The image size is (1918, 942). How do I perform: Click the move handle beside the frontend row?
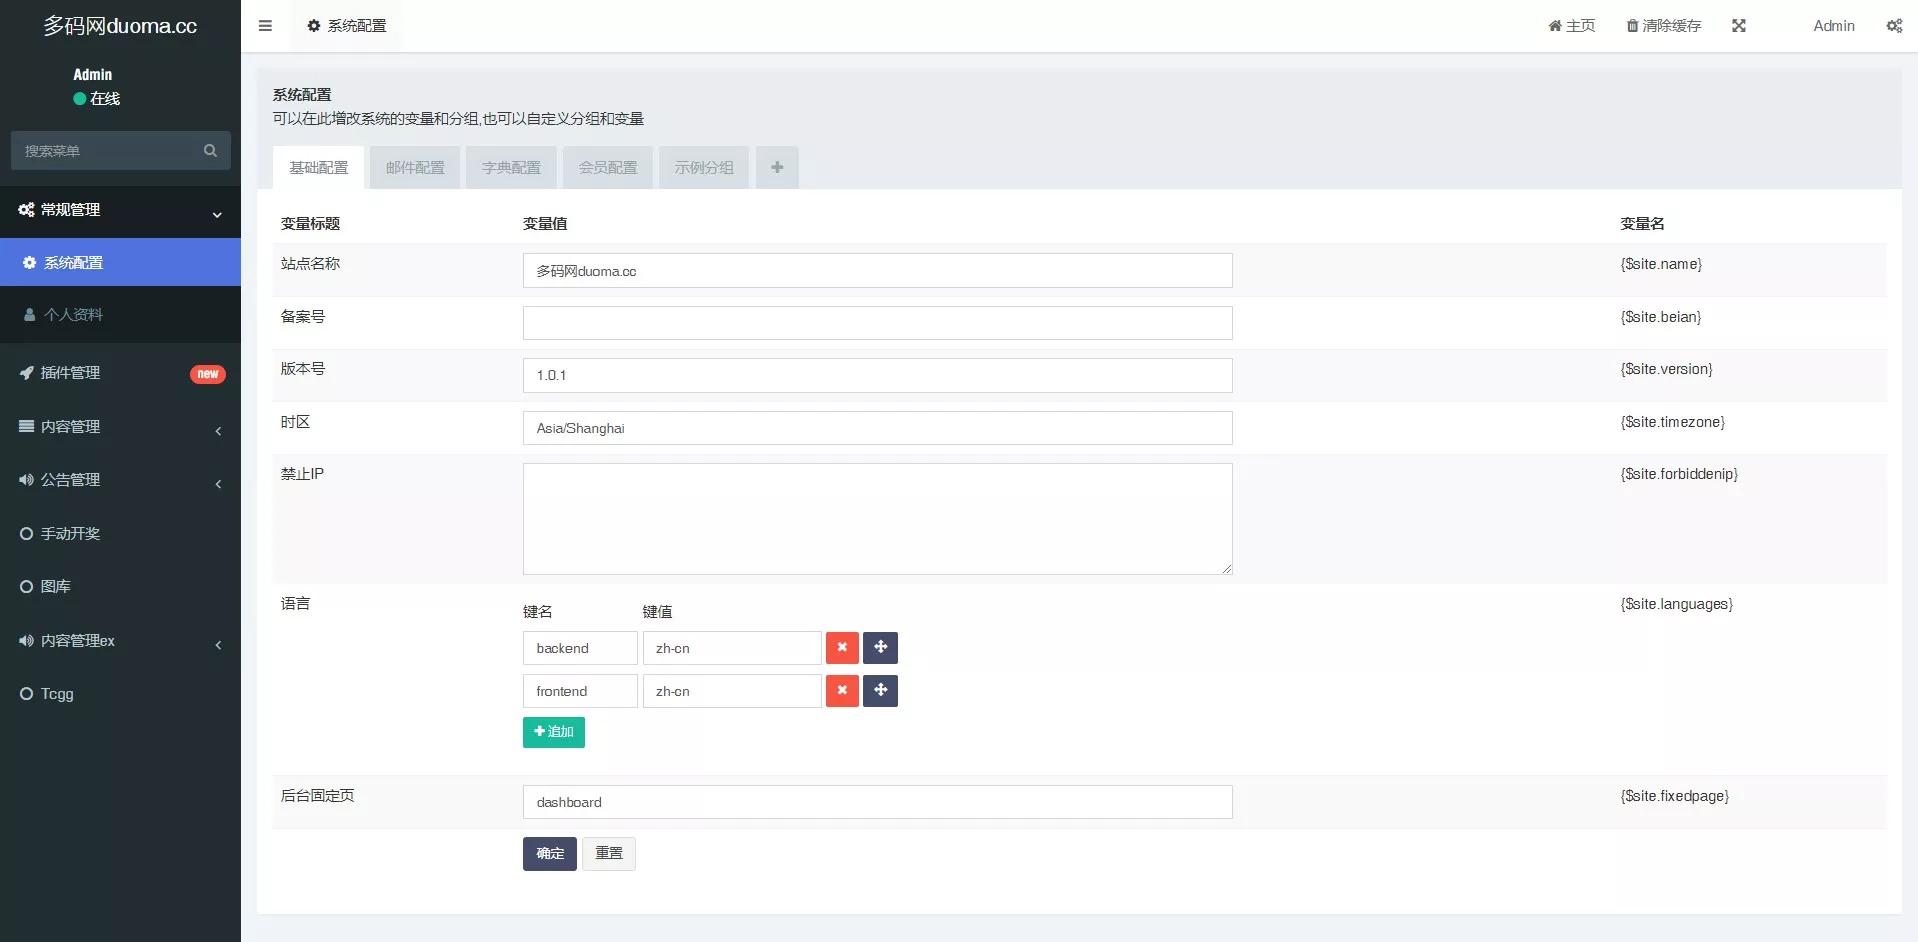pos(879,690)
